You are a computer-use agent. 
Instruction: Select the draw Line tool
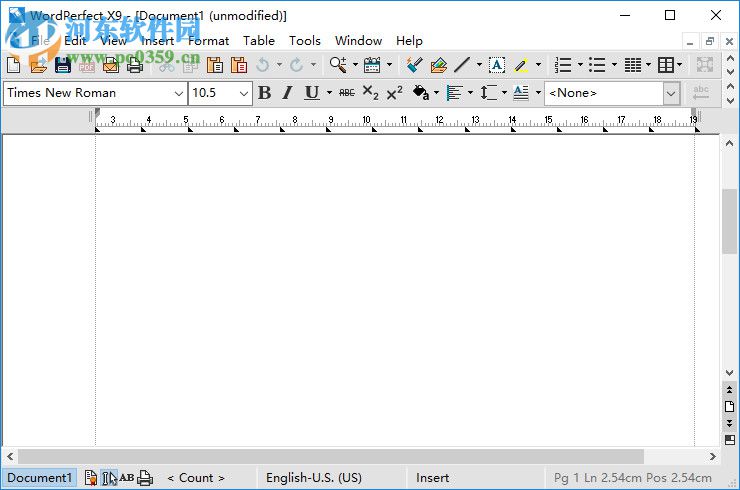coord(462,65)
